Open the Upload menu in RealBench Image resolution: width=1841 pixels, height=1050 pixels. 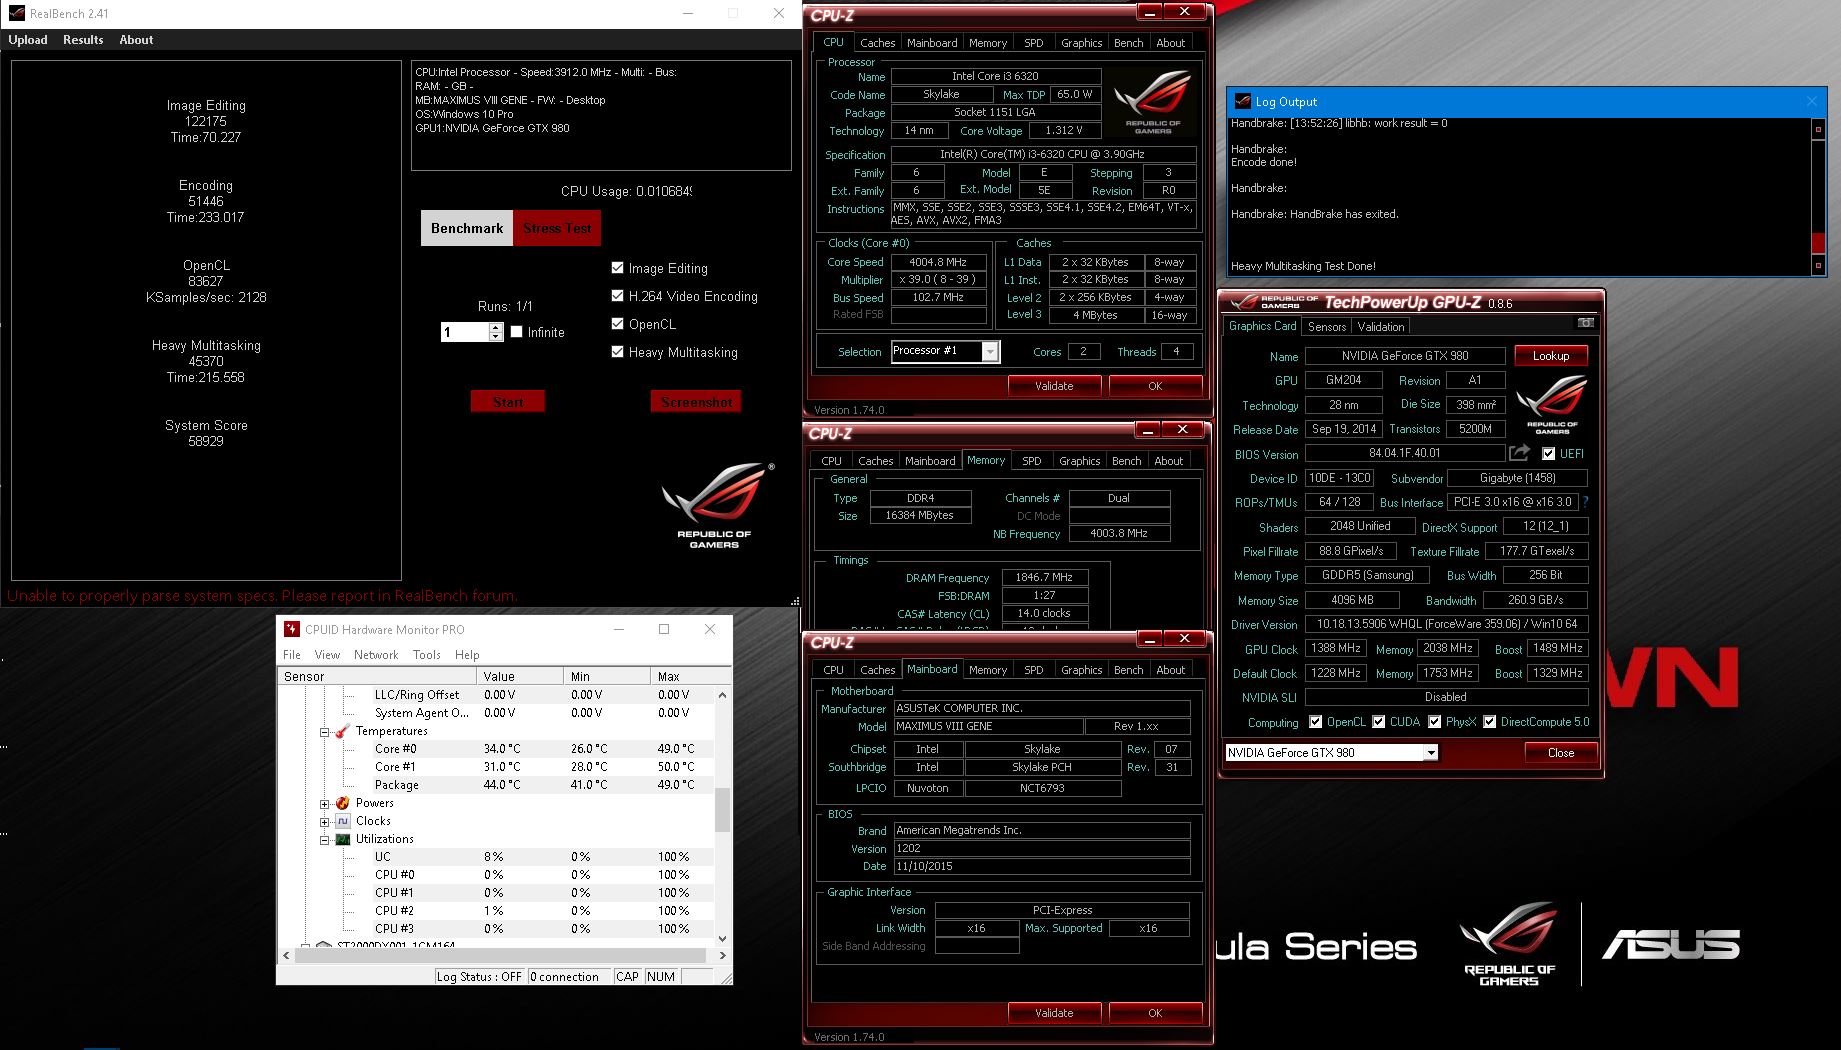pyautogui.click(x=28, y=40)
